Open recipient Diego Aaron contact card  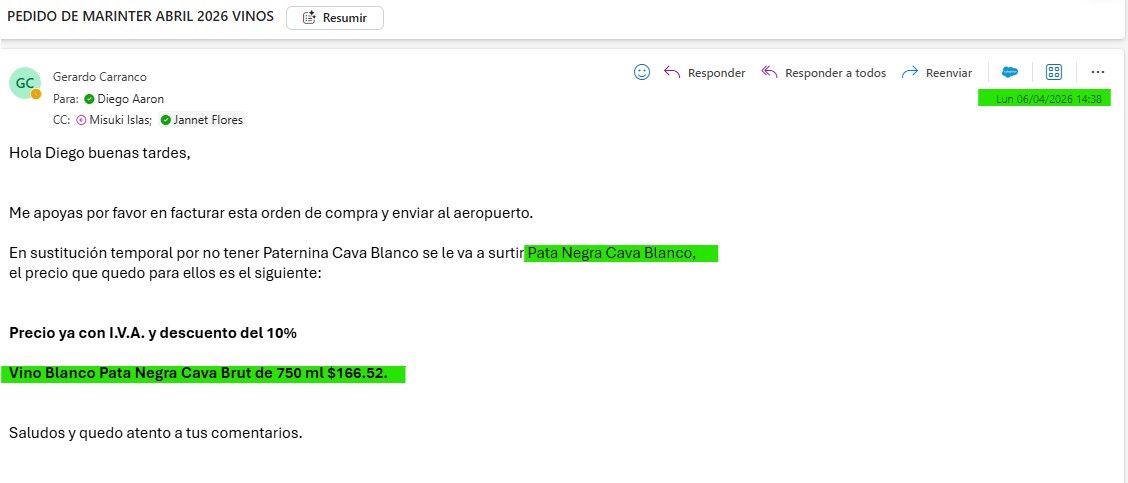coord(130,99)
